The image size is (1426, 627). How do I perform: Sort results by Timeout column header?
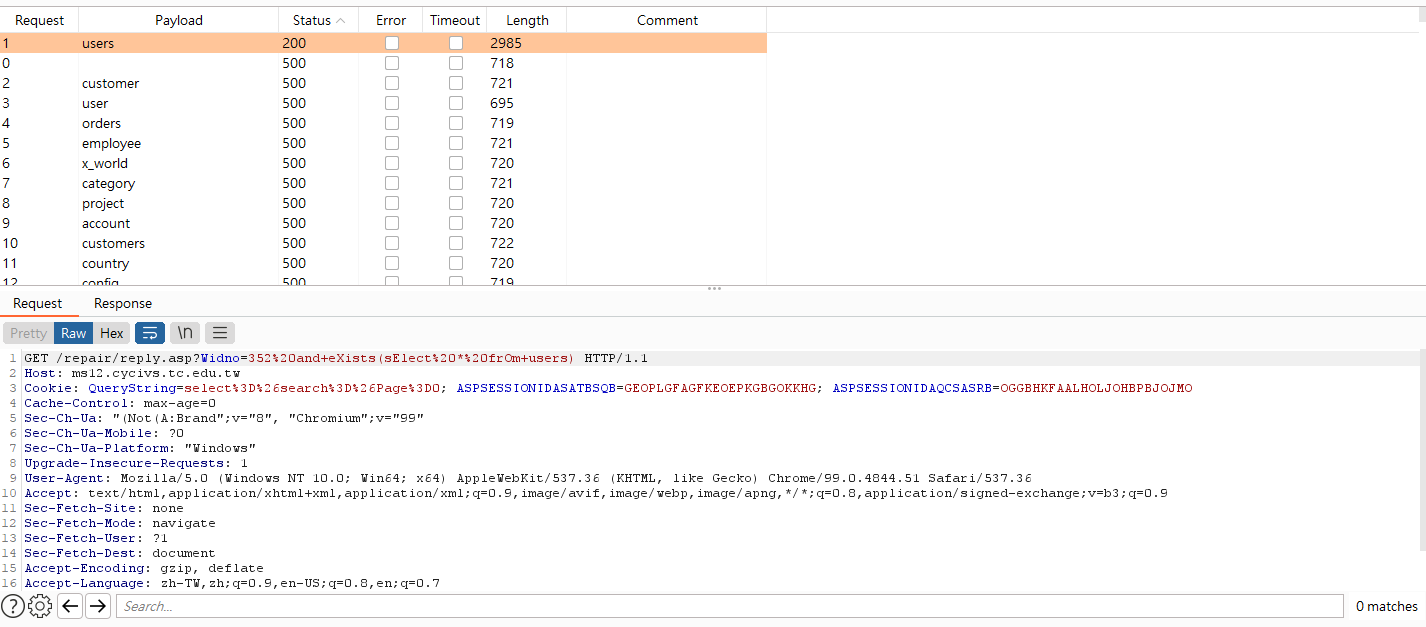pos(455,20)
